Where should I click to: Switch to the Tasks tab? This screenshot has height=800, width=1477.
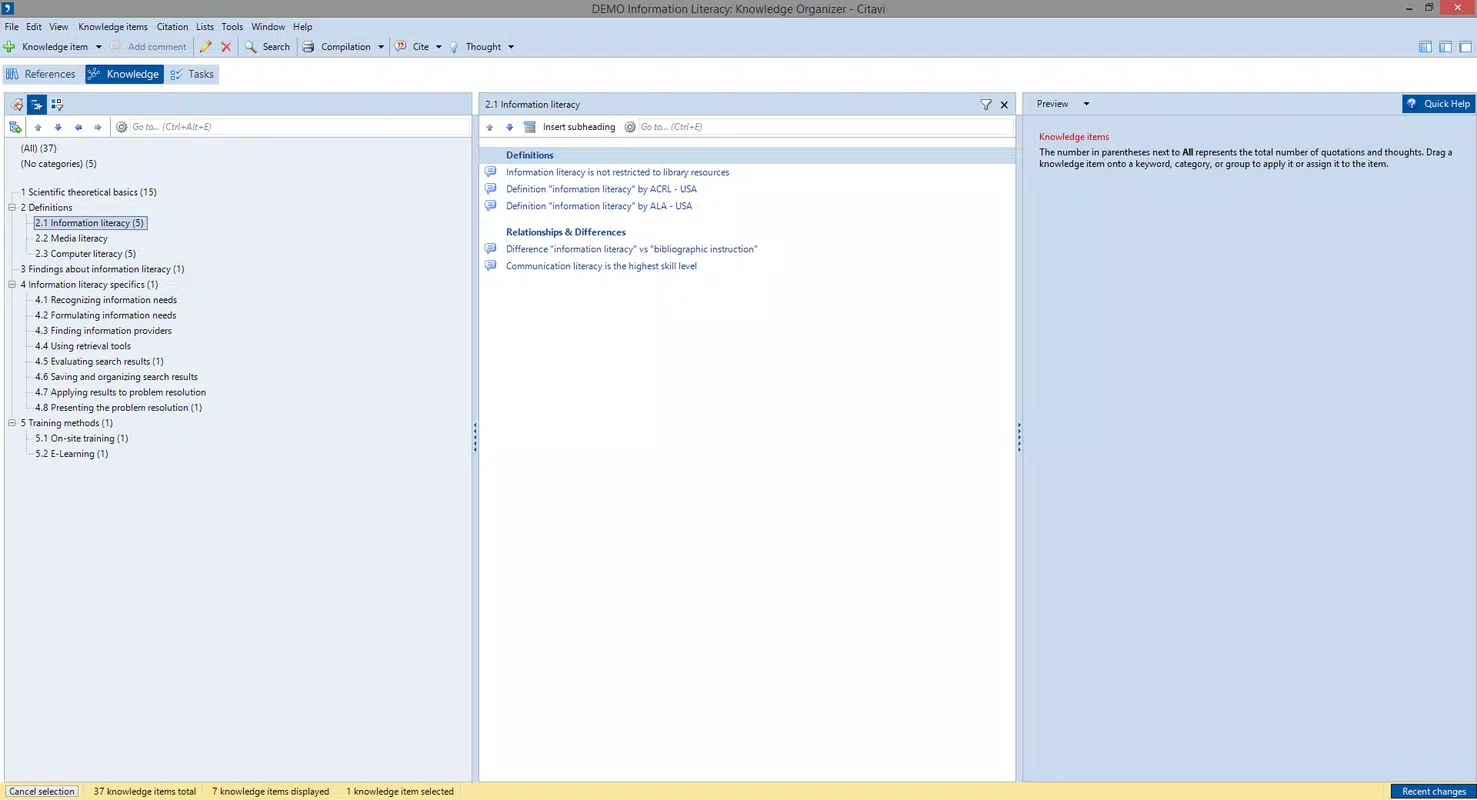pyautogui.click(x=192, y=74)
